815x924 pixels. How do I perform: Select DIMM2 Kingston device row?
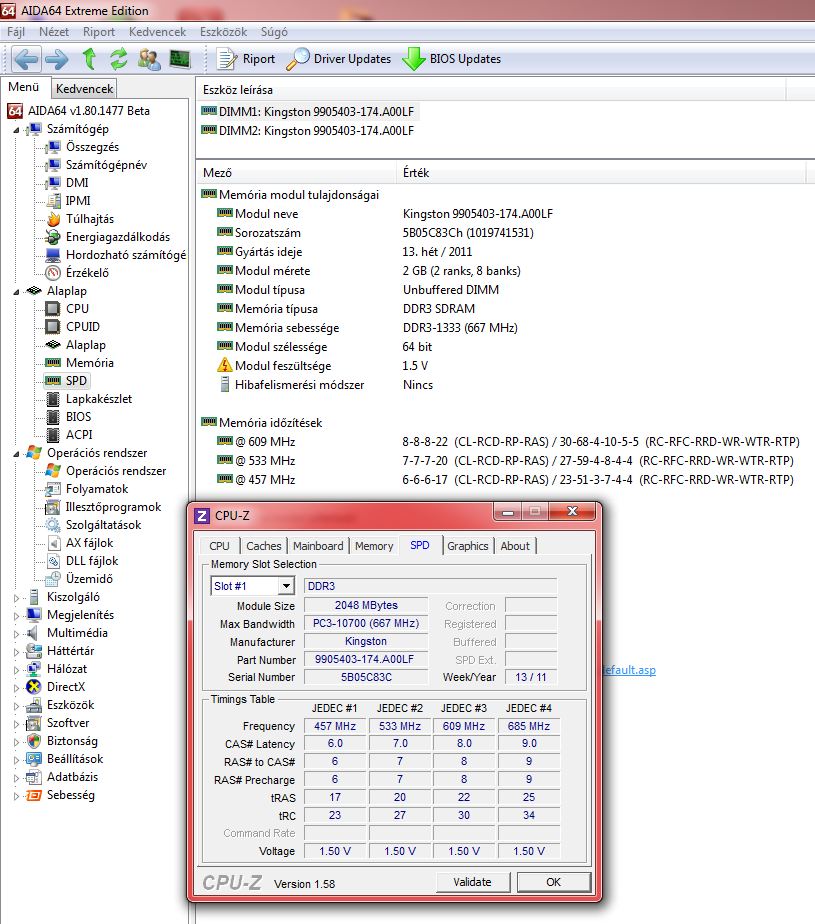(x=308, y=130)
